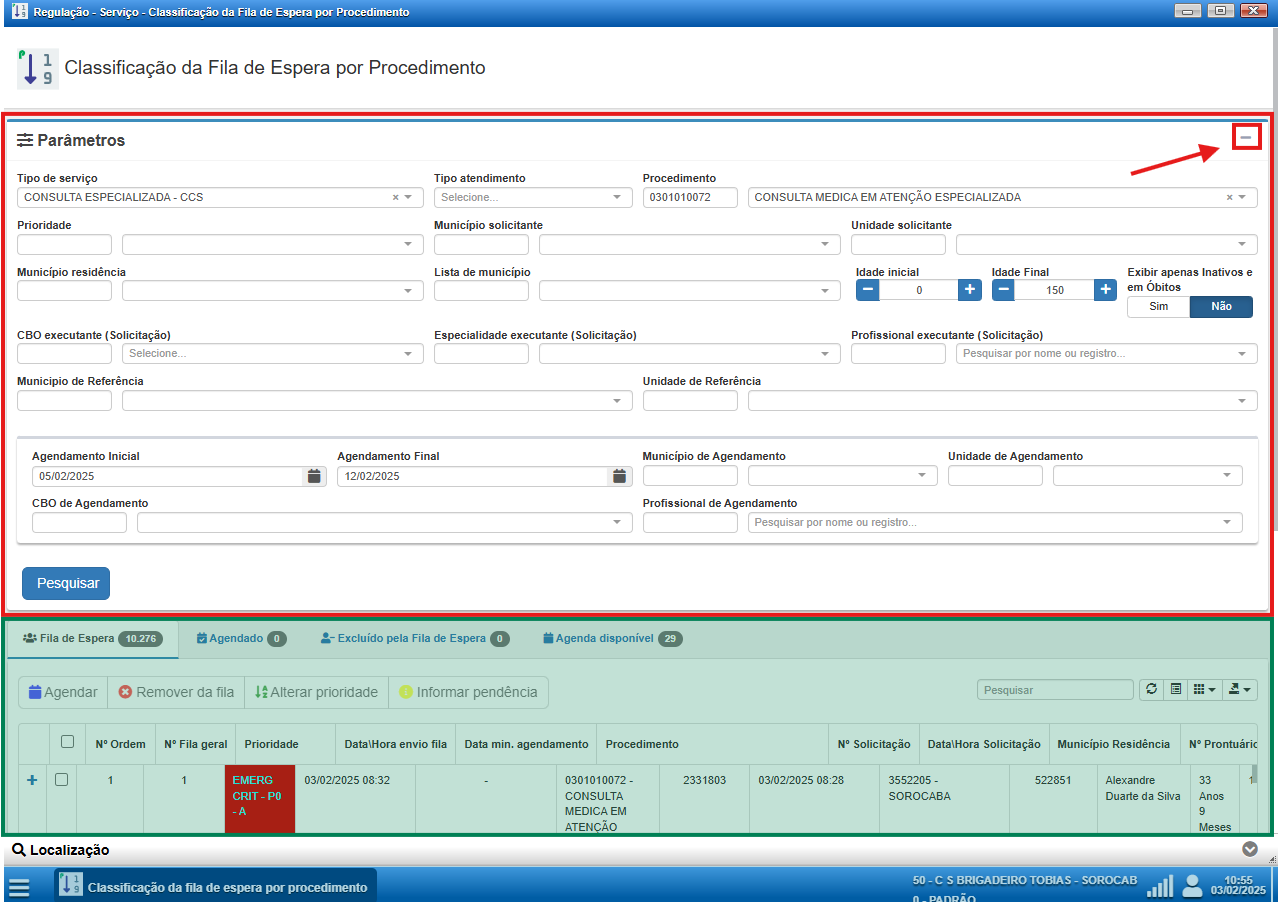Collapse the Parâmetros panel with minus icon
Image resolution: width=1278 pixels, height=902 pixels.
[1245, 137]
